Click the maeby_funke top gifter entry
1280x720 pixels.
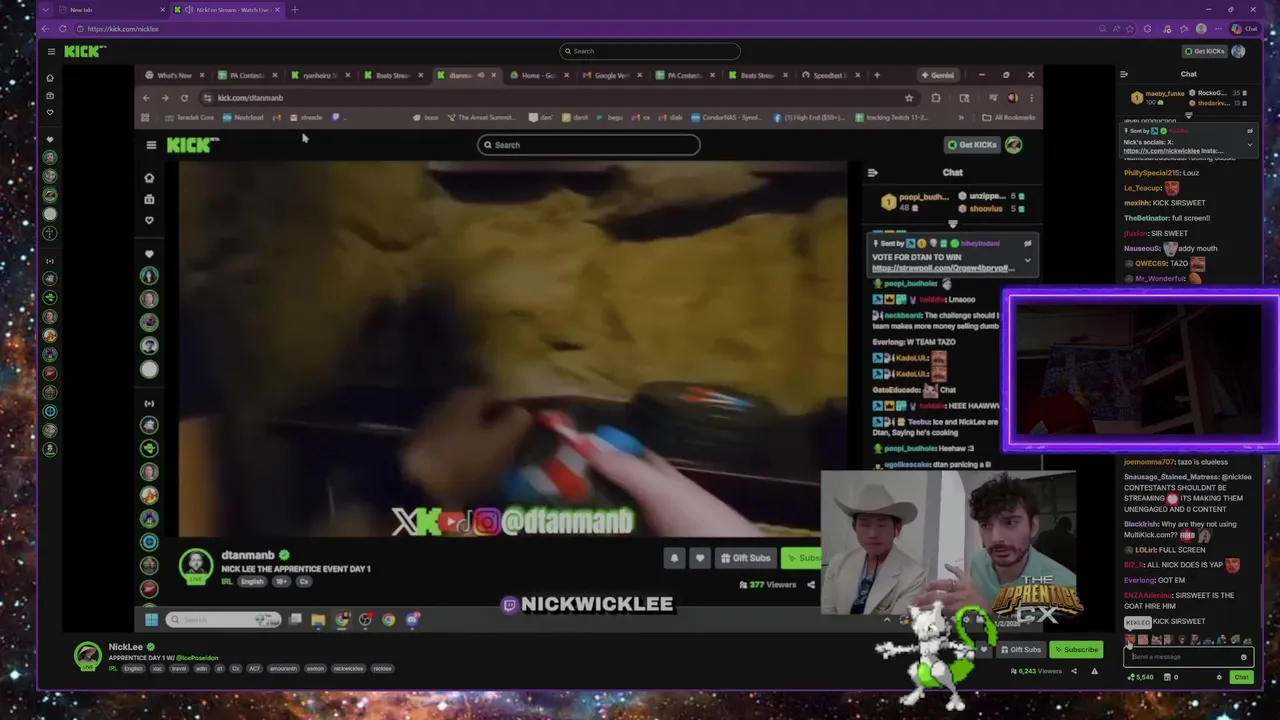tap(1157, 97)
